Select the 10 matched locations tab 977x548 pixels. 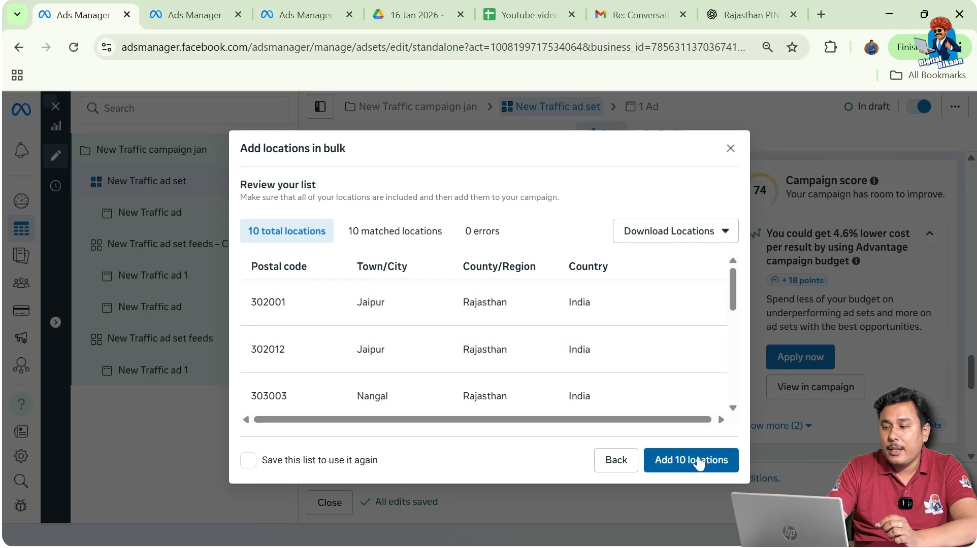pyautogui.click(x=395, y=231)
